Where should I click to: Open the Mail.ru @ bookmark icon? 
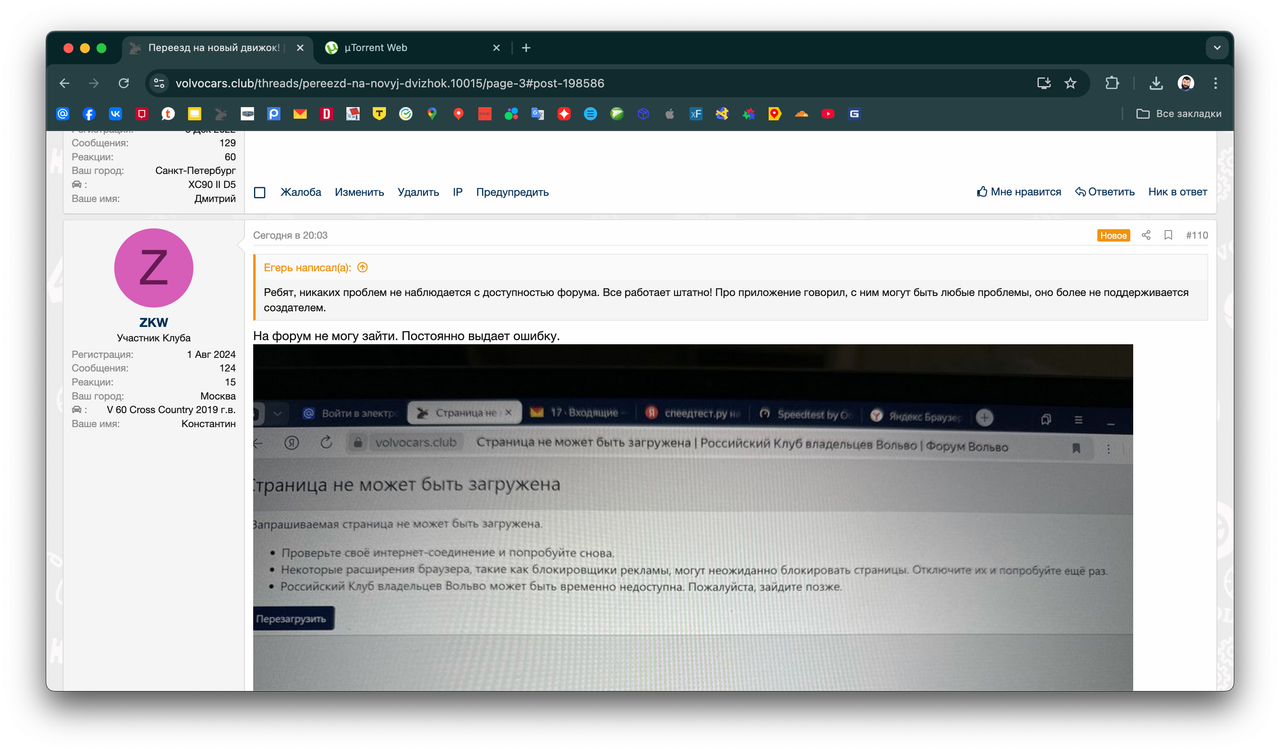(x=63, y=114)
